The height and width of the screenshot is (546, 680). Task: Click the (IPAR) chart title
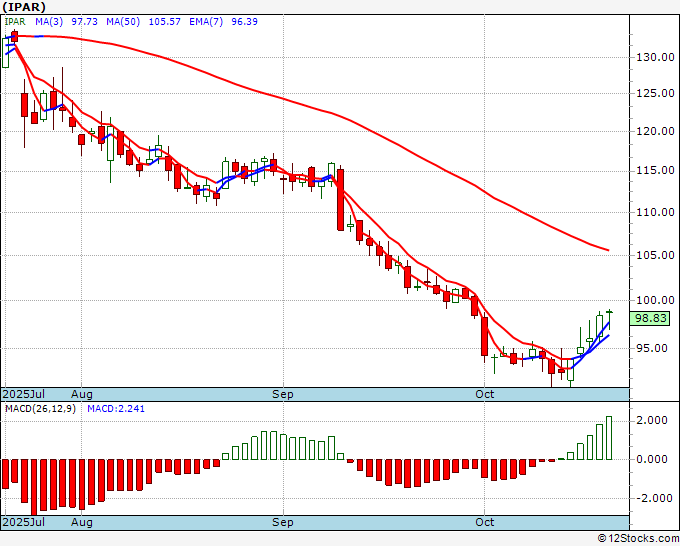[x=24, y=7]
